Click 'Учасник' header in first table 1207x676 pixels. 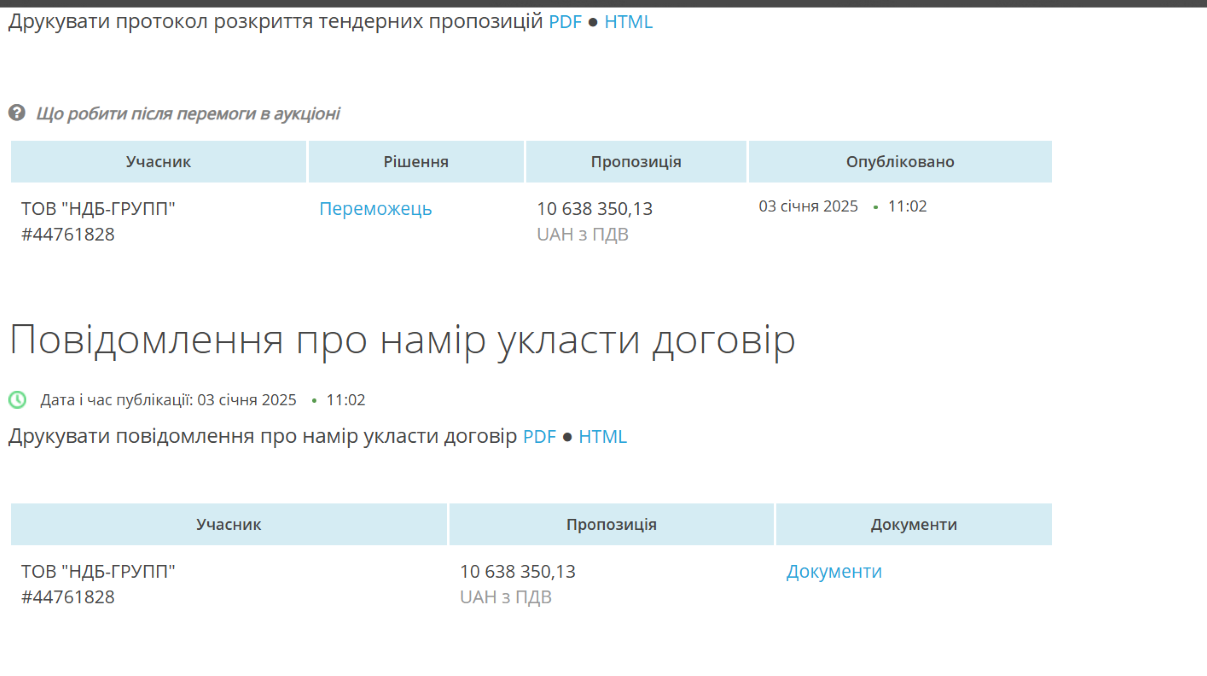158,162
